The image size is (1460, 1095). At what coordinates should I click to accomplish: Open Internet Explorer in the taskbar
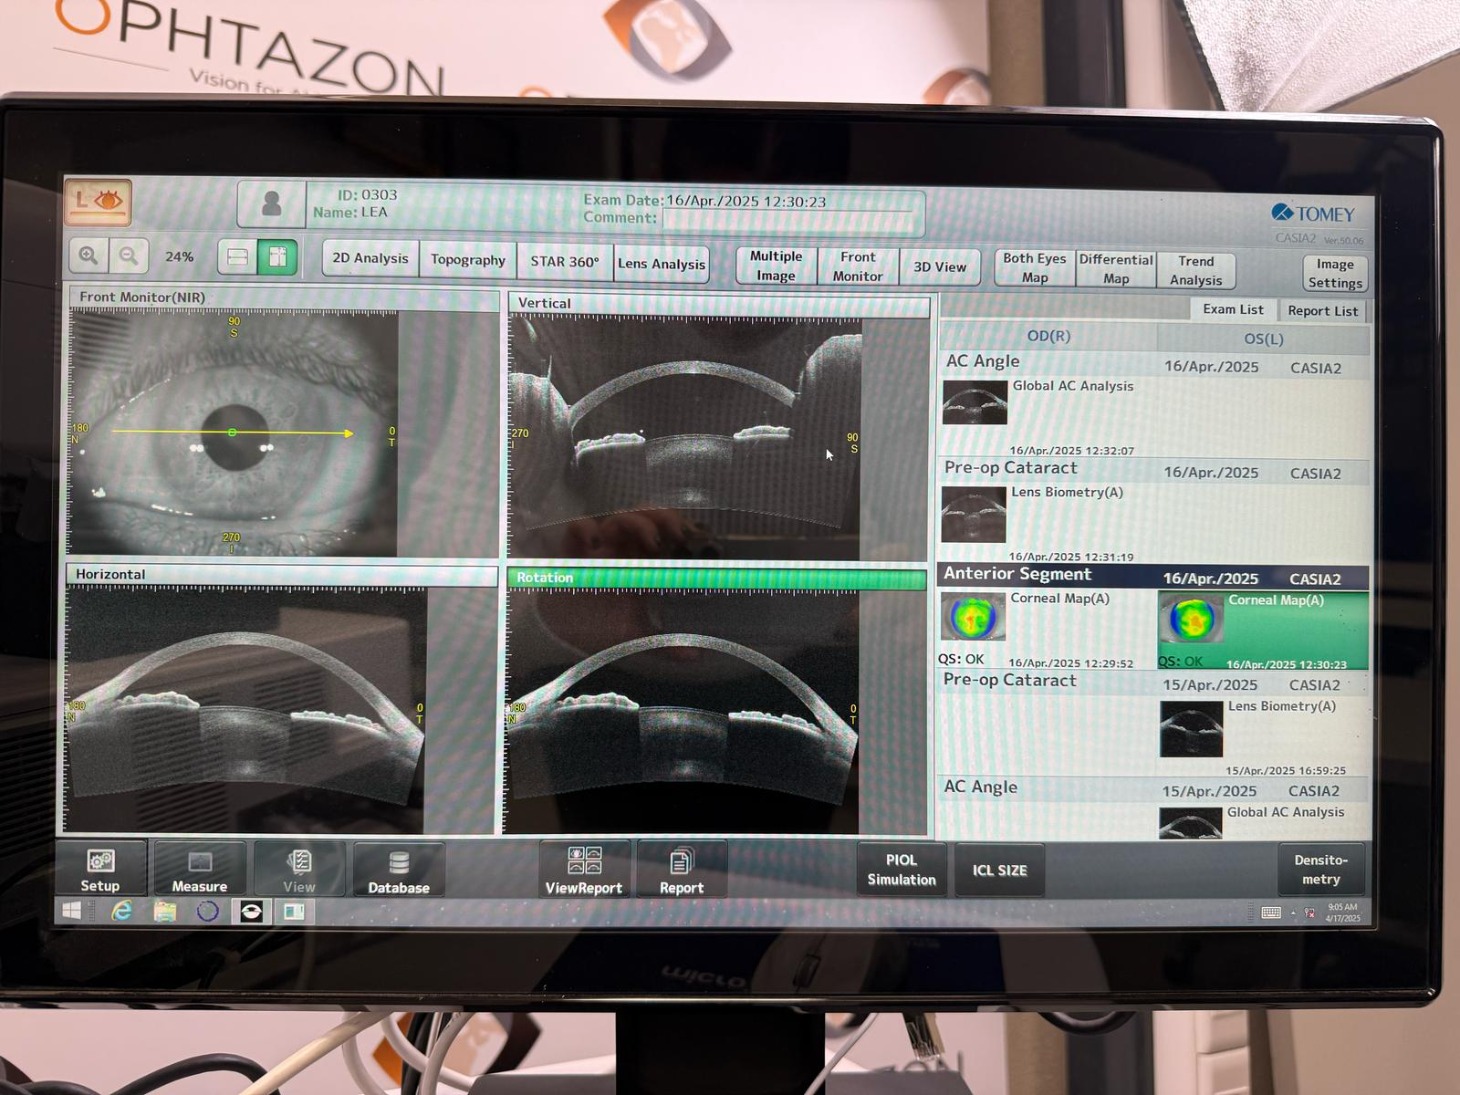122,911
